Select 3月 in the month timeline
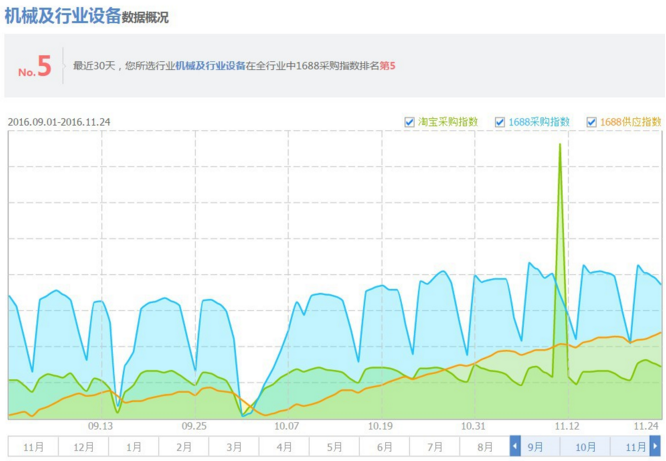666x461 pixels. coord(234,447)
